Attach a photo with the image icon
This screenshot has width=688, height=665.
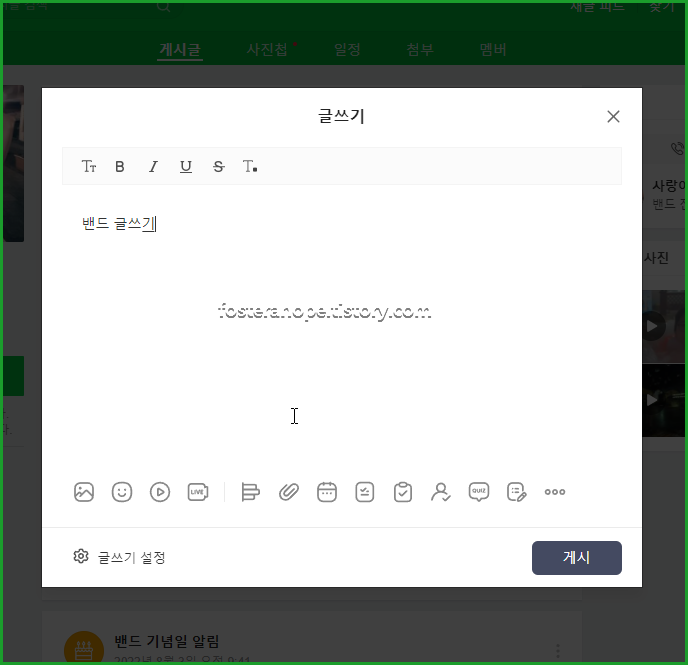pos(84,492)
